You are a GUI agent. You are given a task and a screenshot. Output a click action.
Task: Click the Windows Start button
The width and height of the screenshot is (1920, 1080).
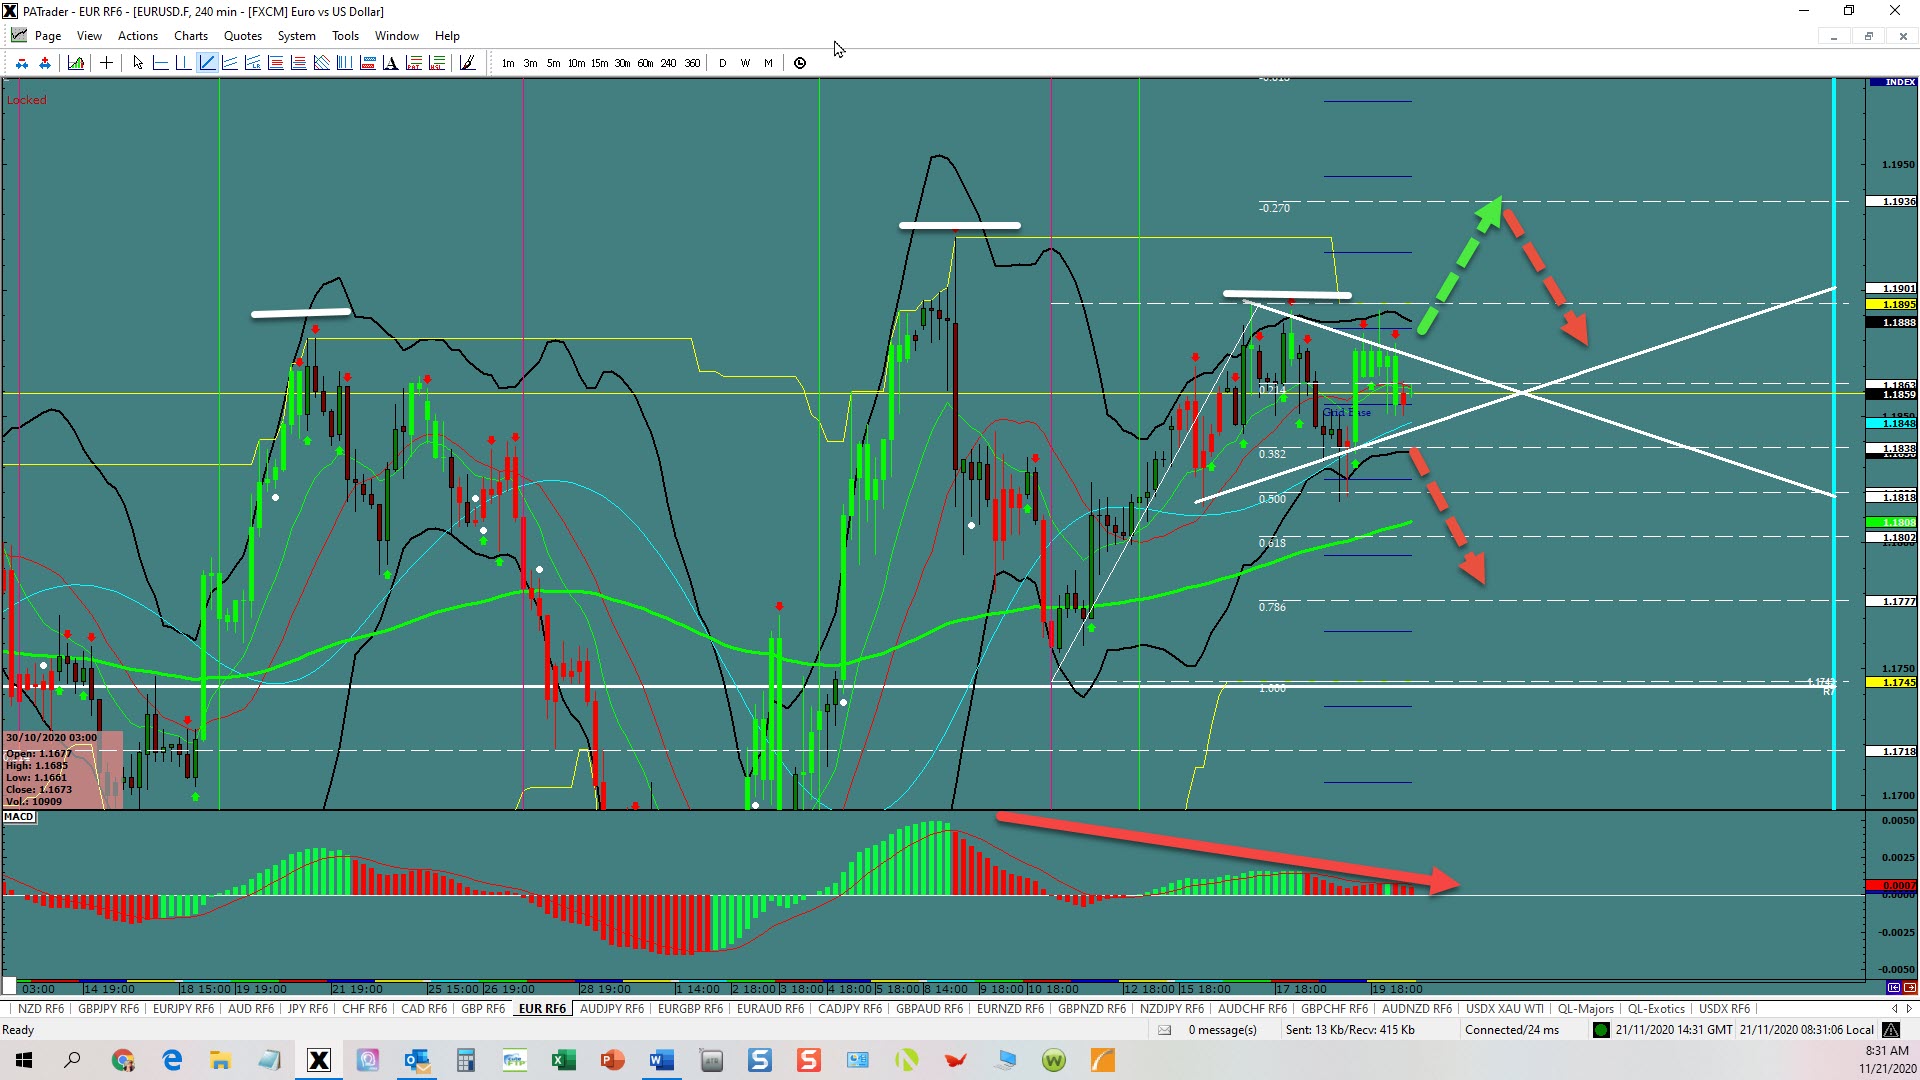tap(24, 1060)
